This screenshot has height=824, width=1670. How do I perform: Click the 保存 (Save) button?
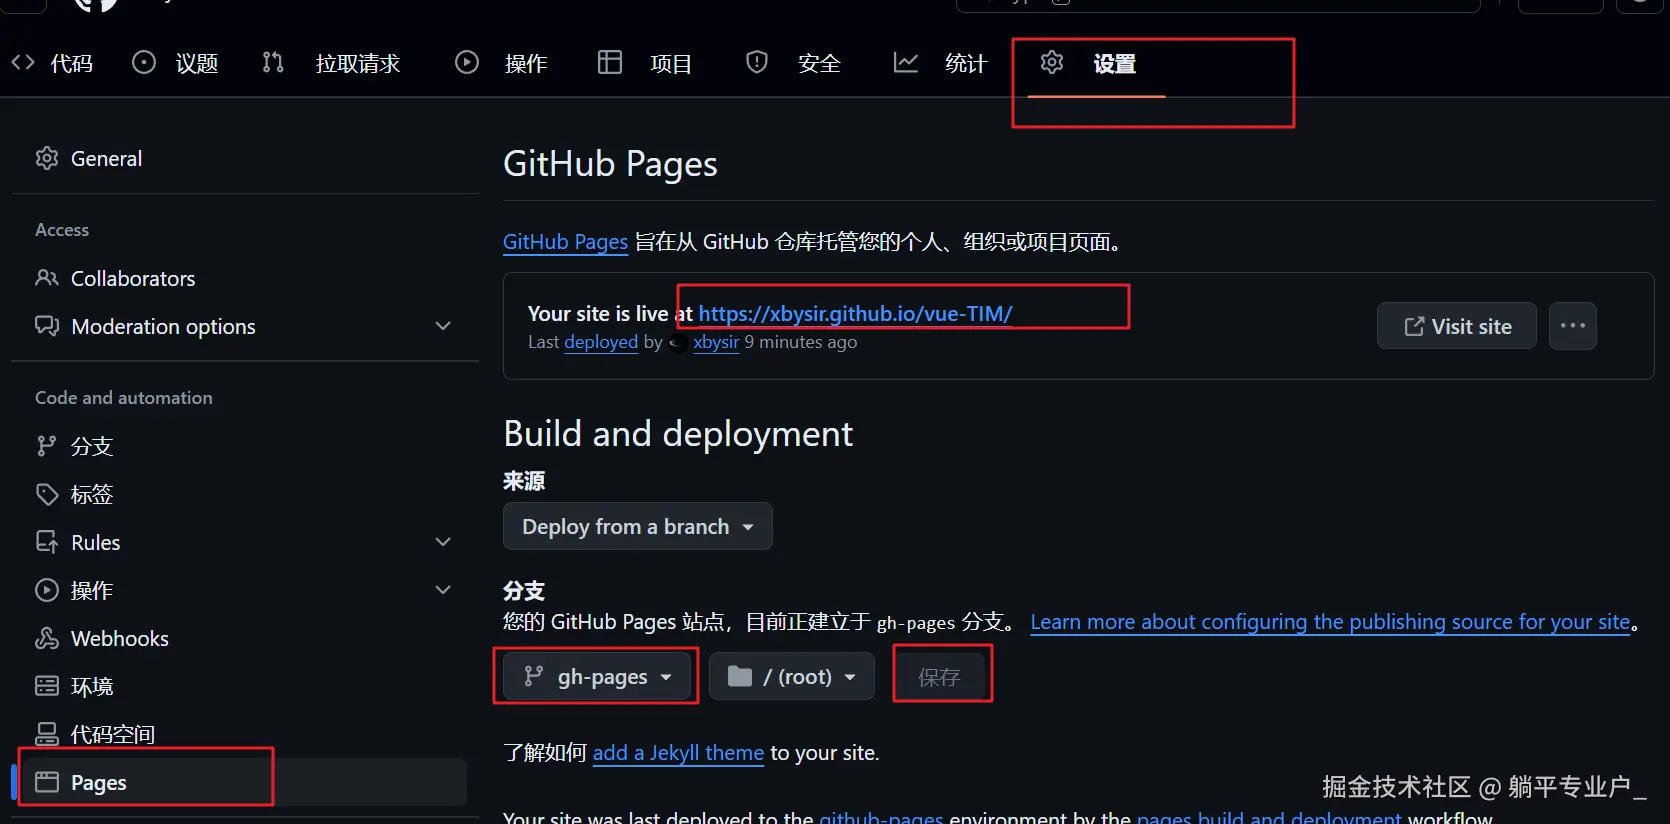pos(940,677)
